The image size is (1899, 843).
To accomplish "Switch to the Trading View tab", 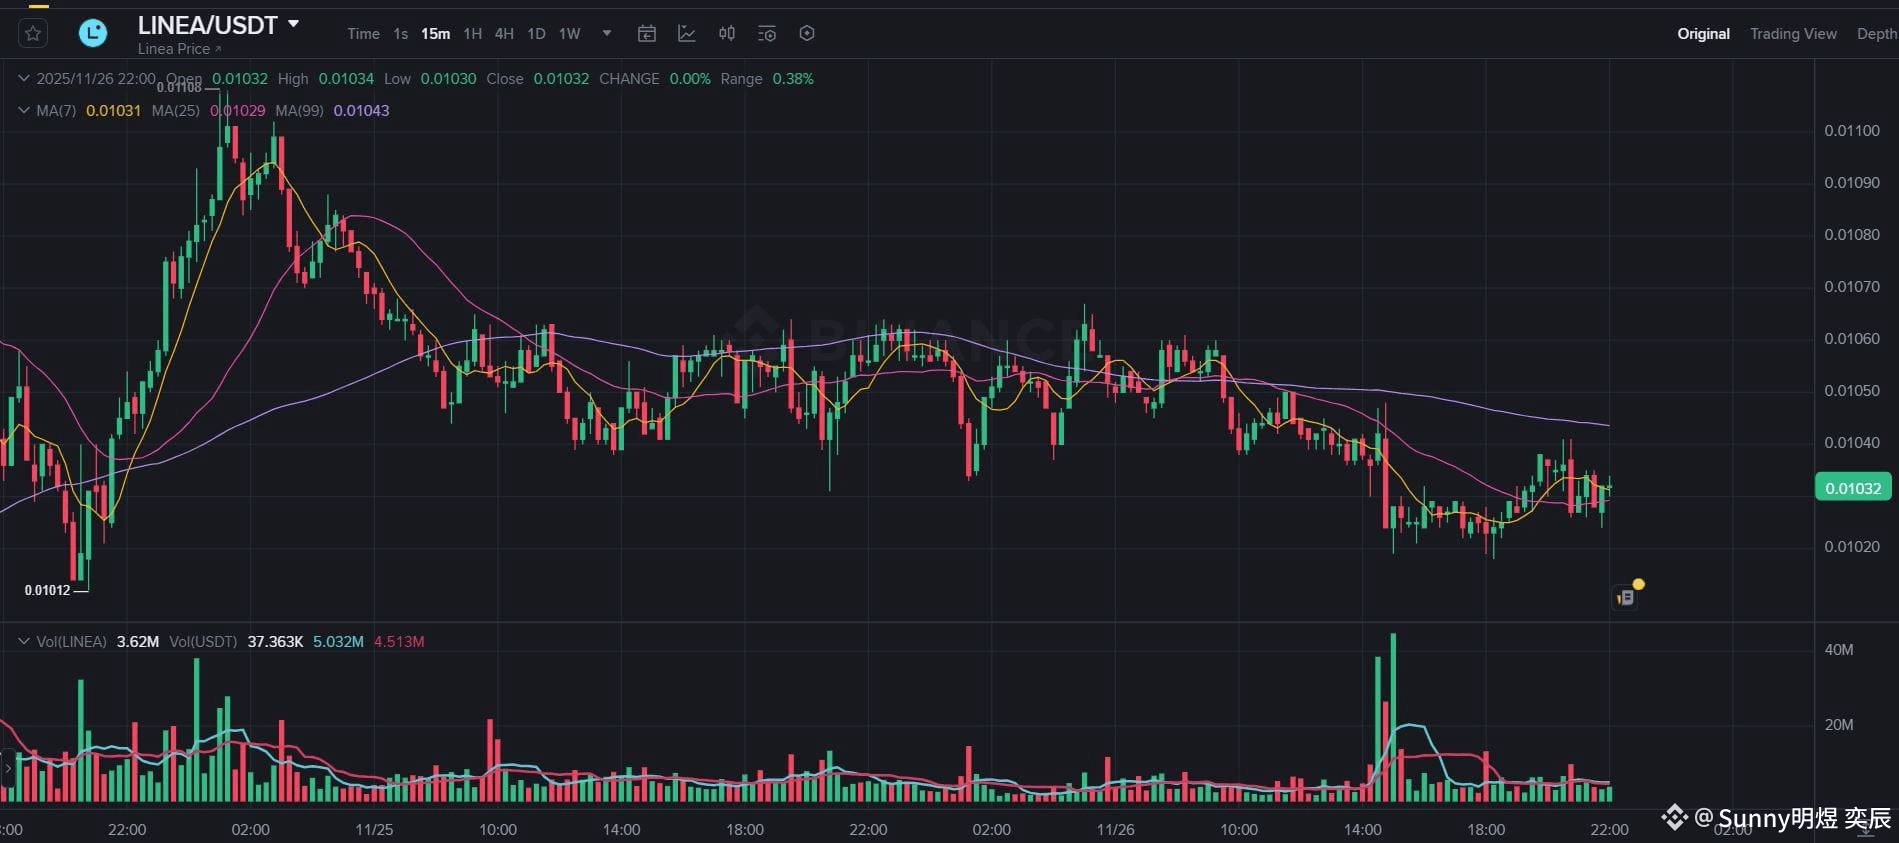I will [1793, 34].
